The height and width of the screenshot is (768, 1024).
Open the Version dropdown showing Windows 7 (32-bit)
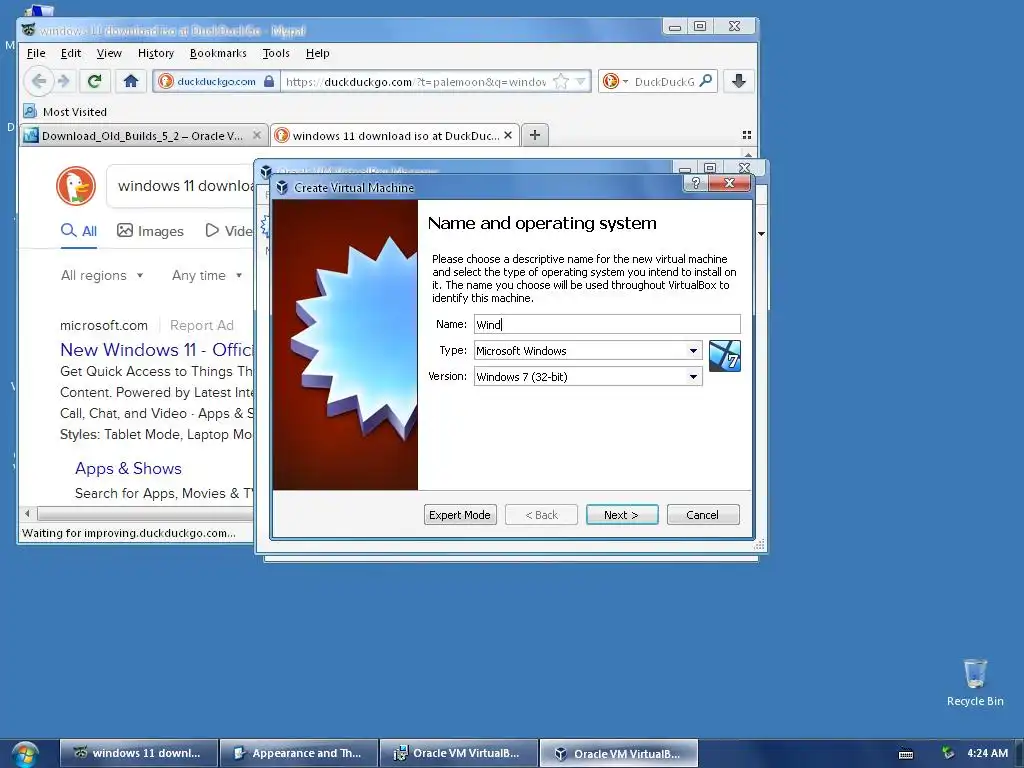click(x=588, y=376)
